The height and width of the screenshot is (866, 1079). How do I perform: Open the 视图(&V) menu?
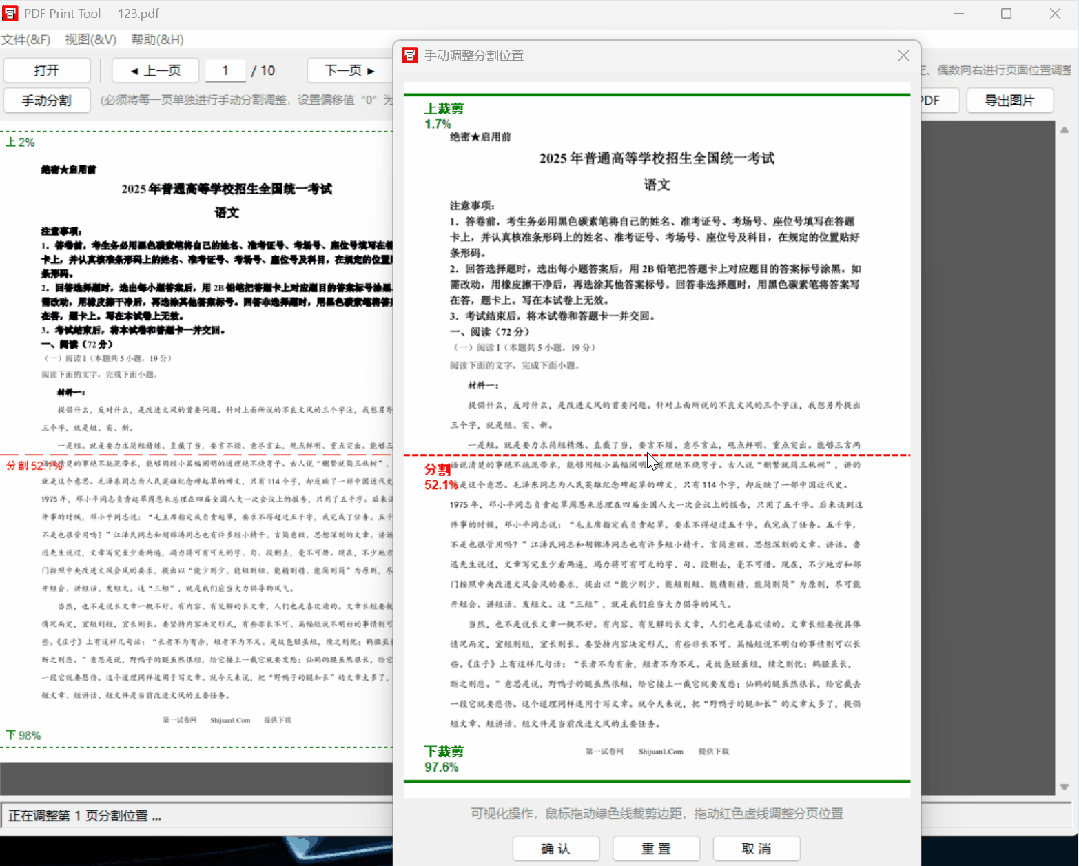[x=91, y=39]
